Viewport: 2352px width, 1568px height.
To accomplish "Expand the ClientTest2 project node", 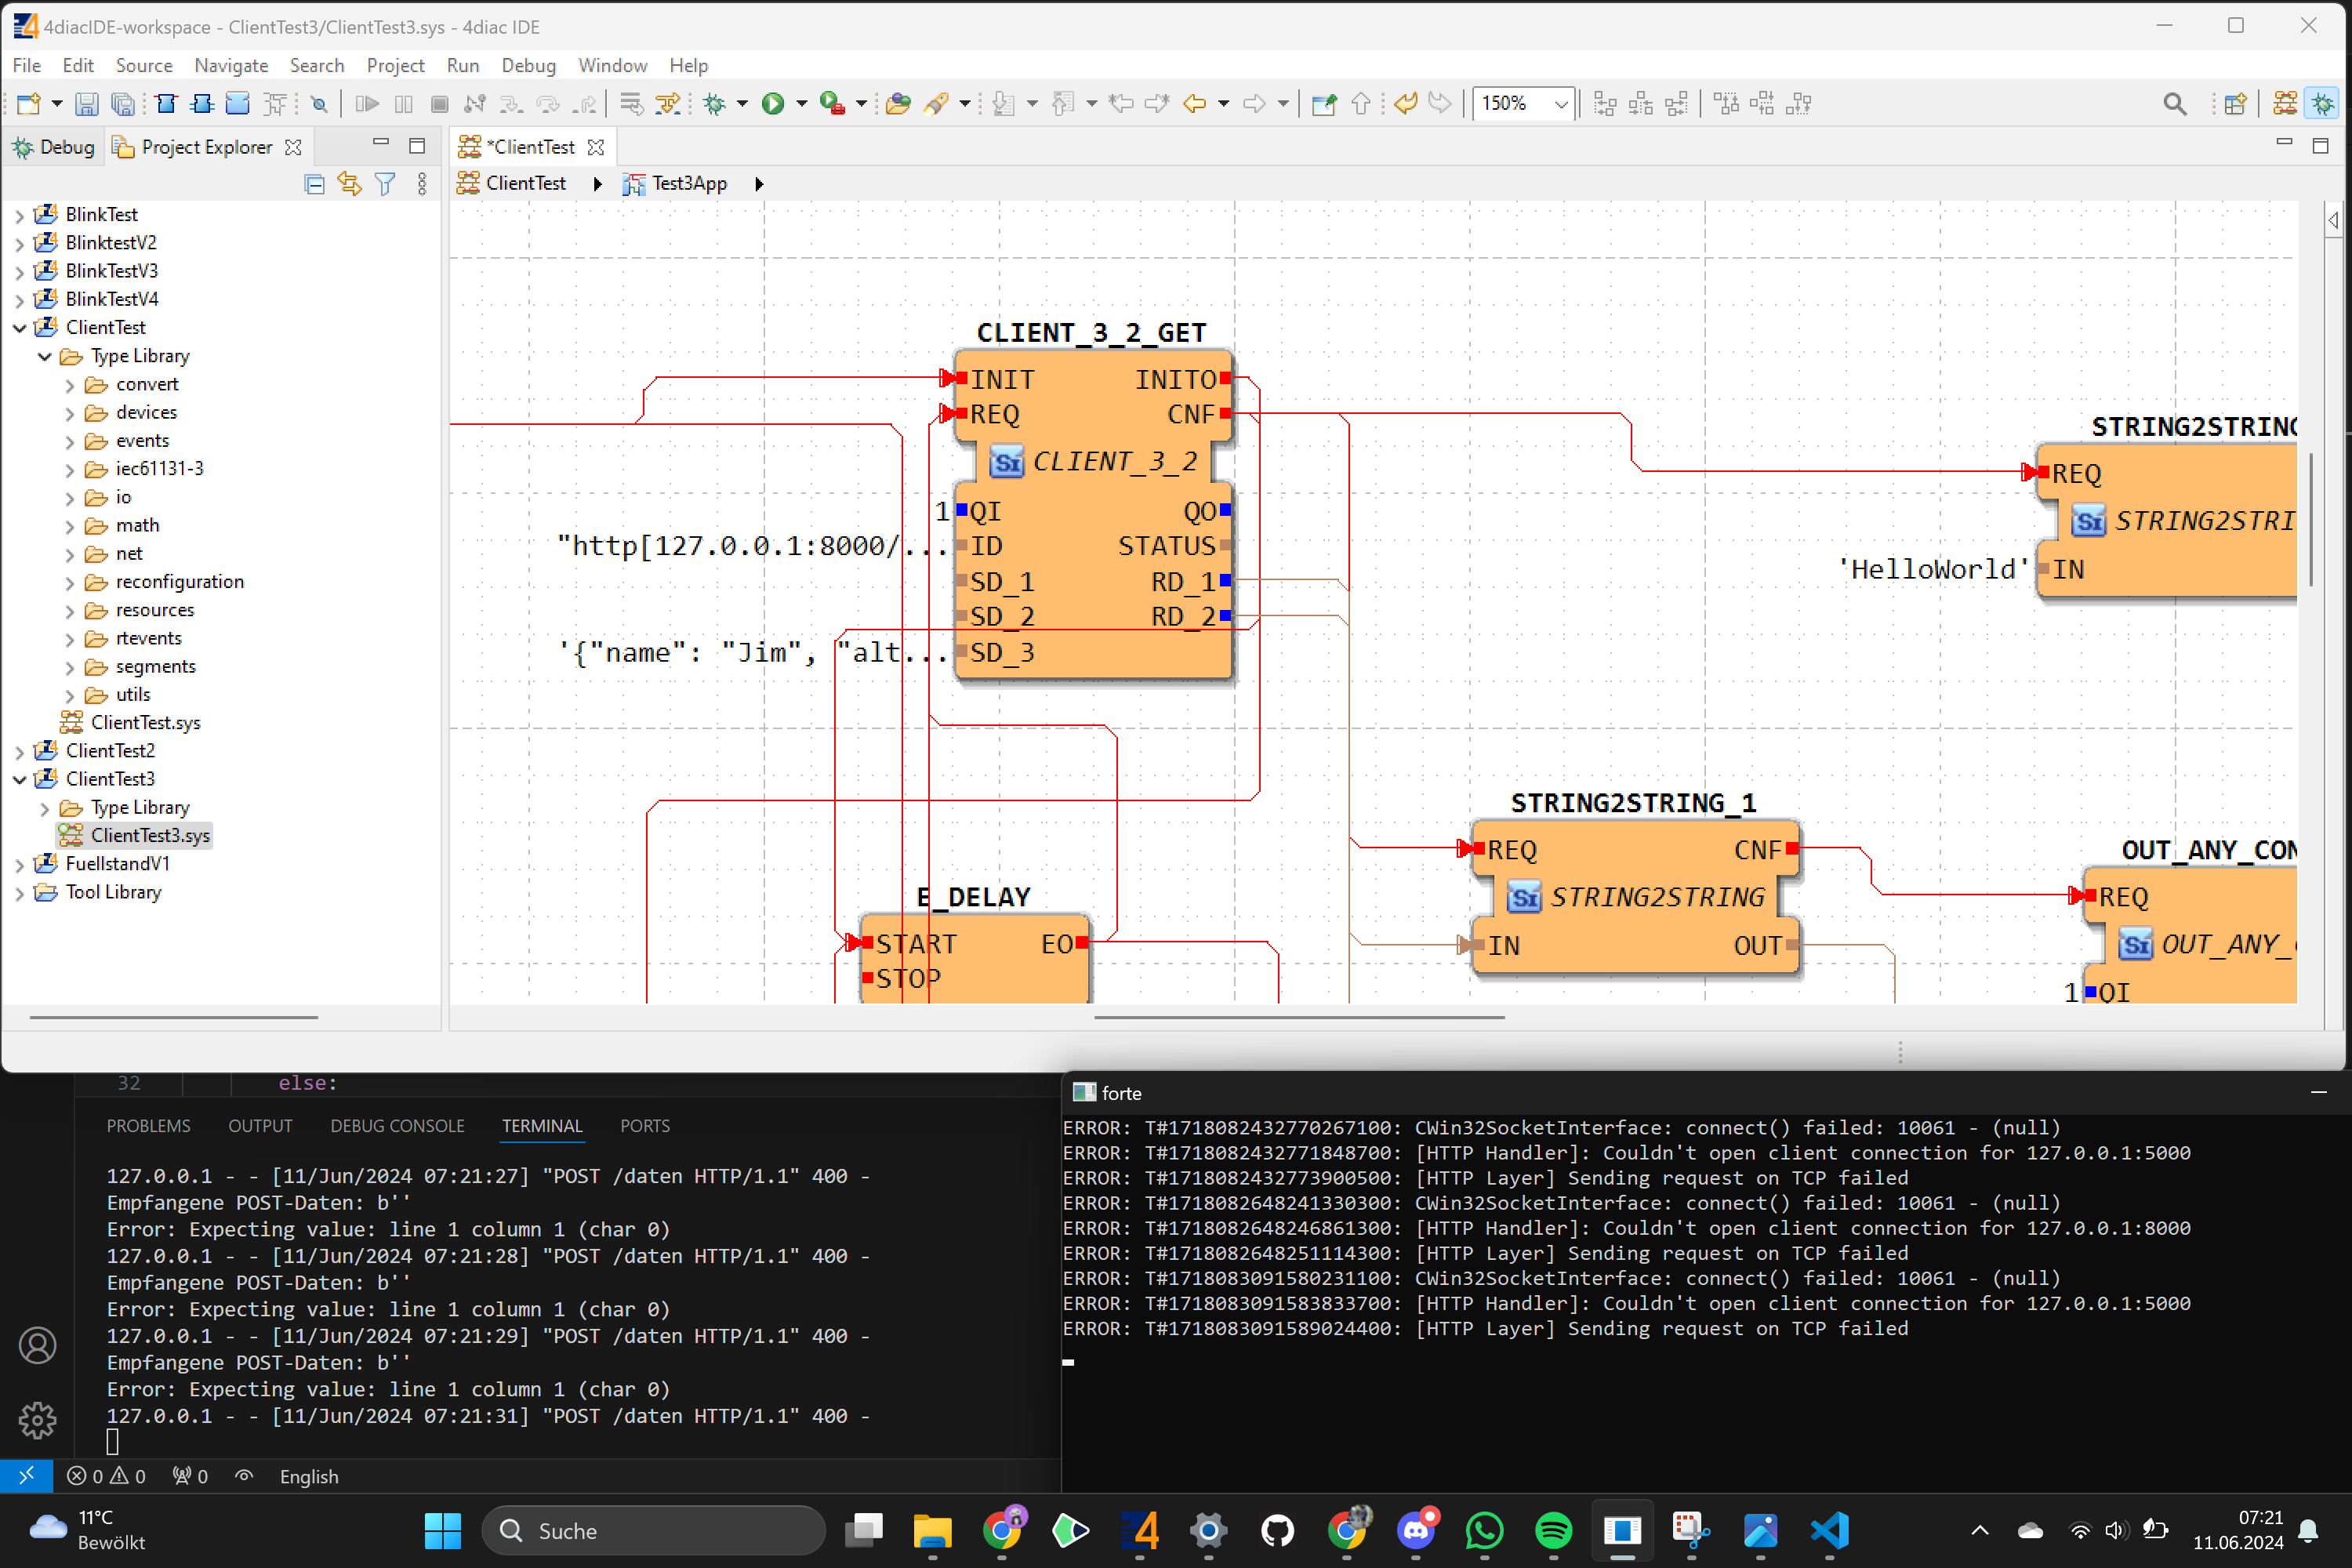I will click(19, 751).
